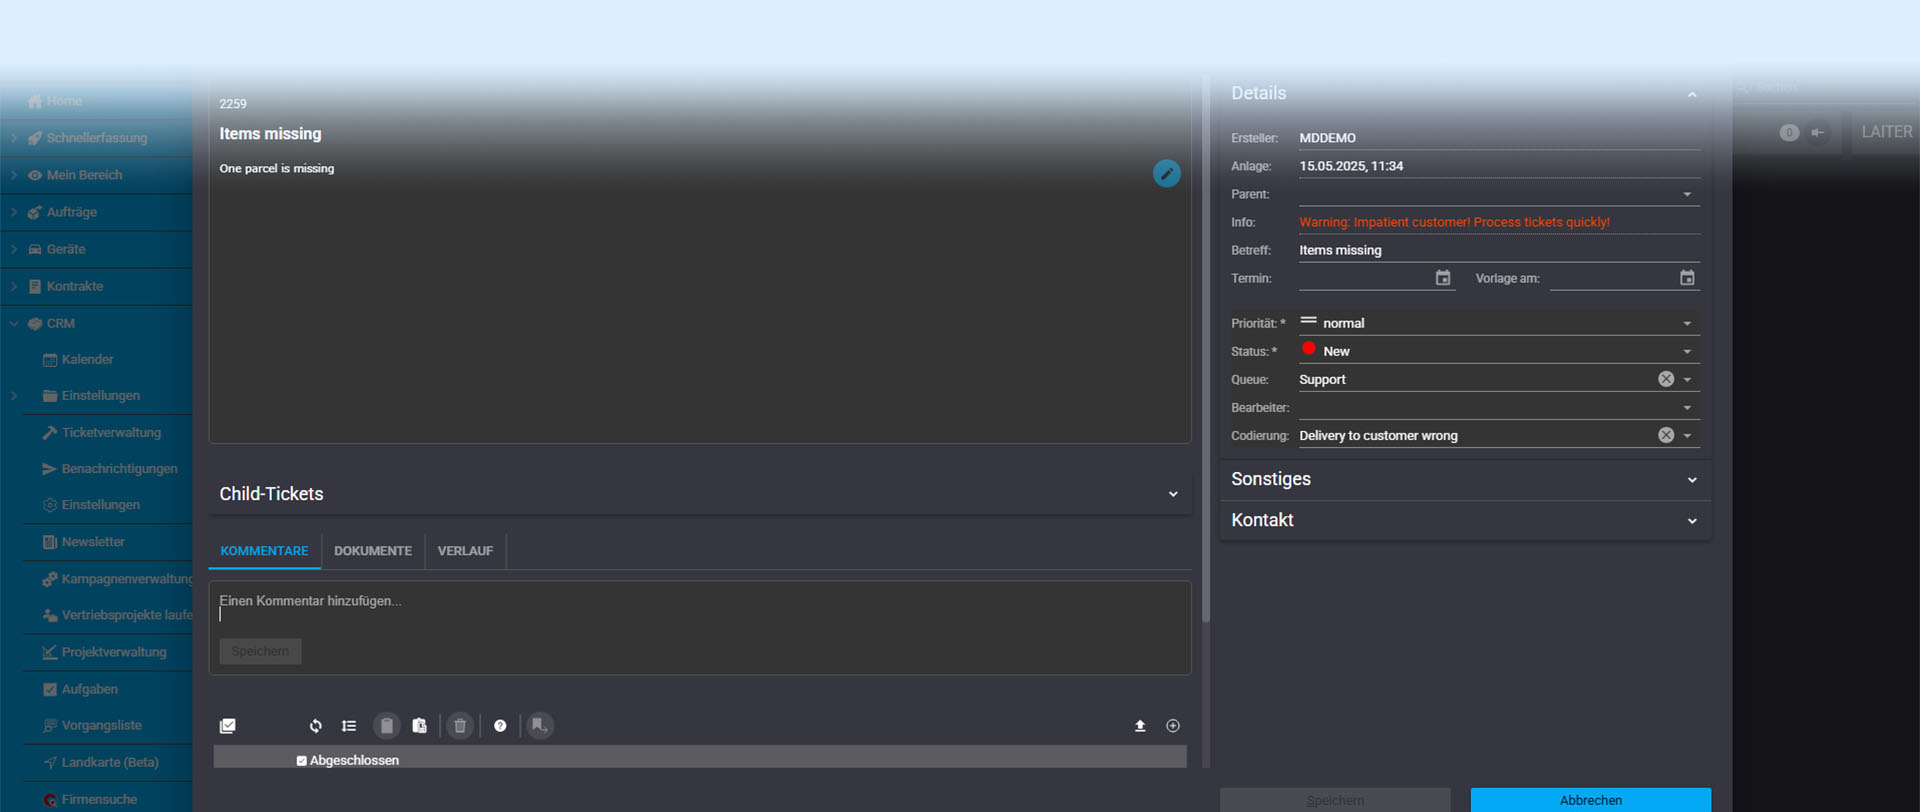Click the select-all checklist icon

click(x=228, y=726)
